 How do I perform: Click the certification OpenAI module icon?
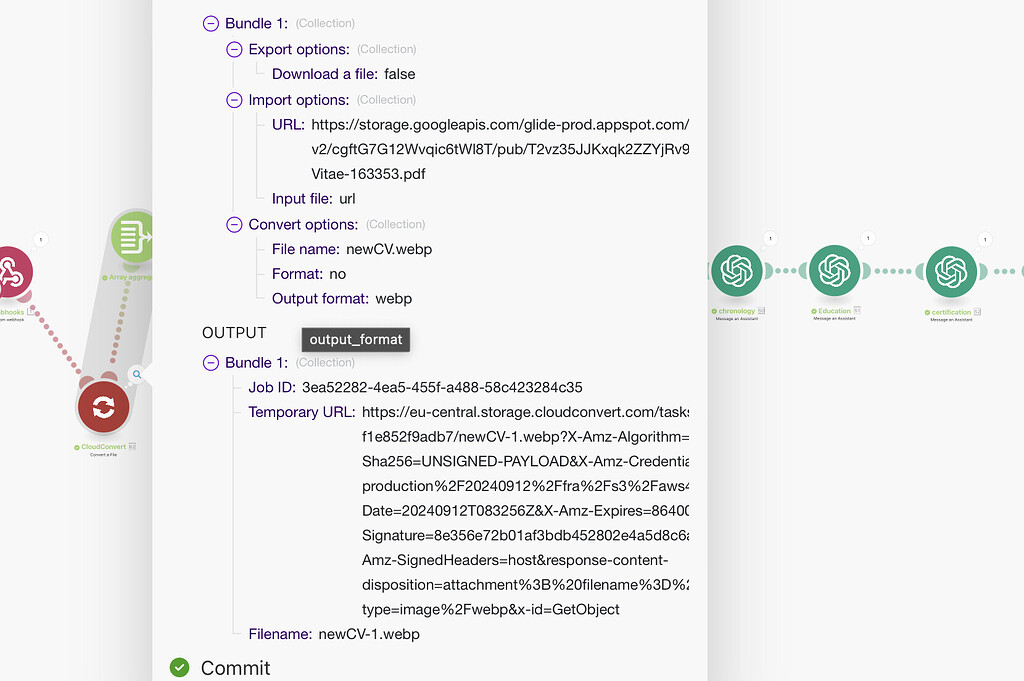click(x=951, y=271)
